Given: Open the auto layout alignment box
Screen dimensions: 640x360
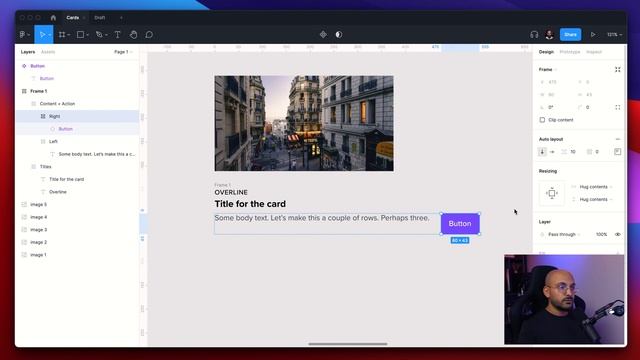Looking at the screenshot, I should (x=618, y=151).
